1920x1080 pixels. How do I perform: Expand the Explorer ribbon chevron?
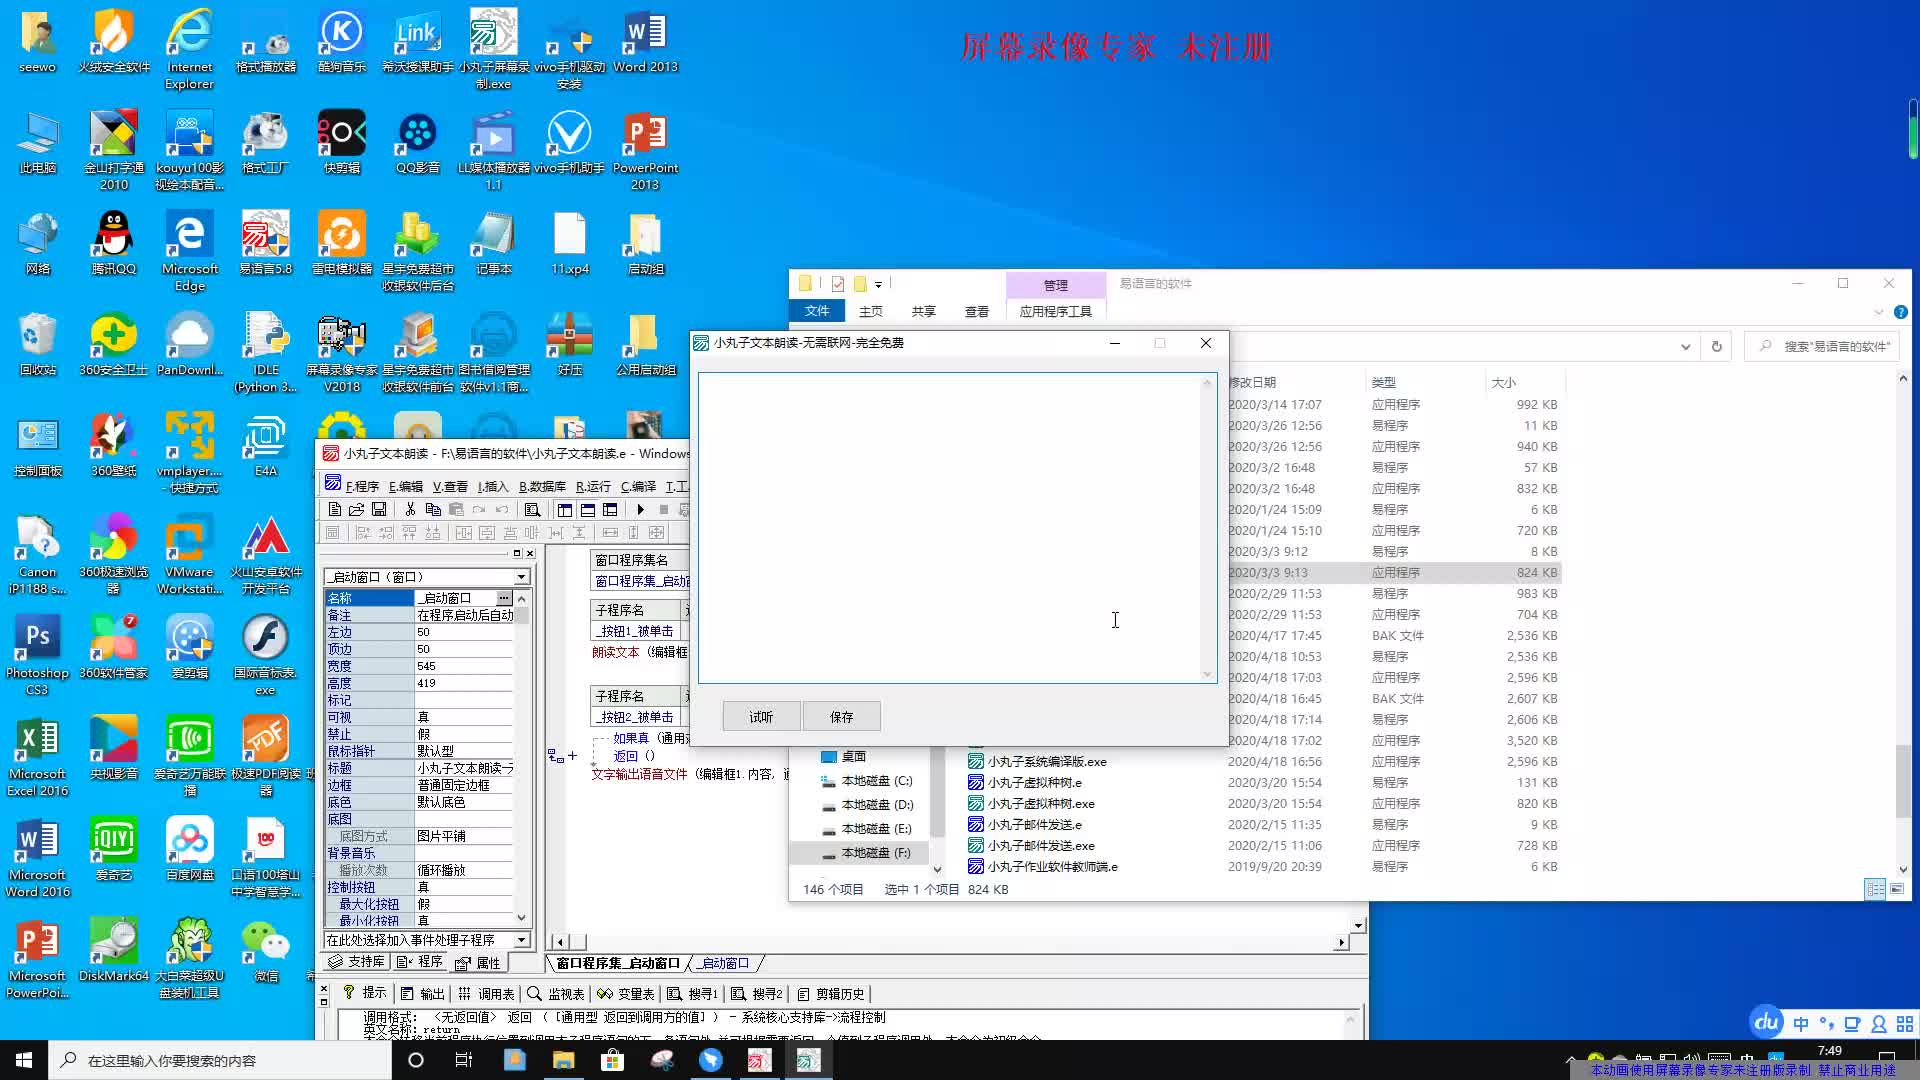1879,312
